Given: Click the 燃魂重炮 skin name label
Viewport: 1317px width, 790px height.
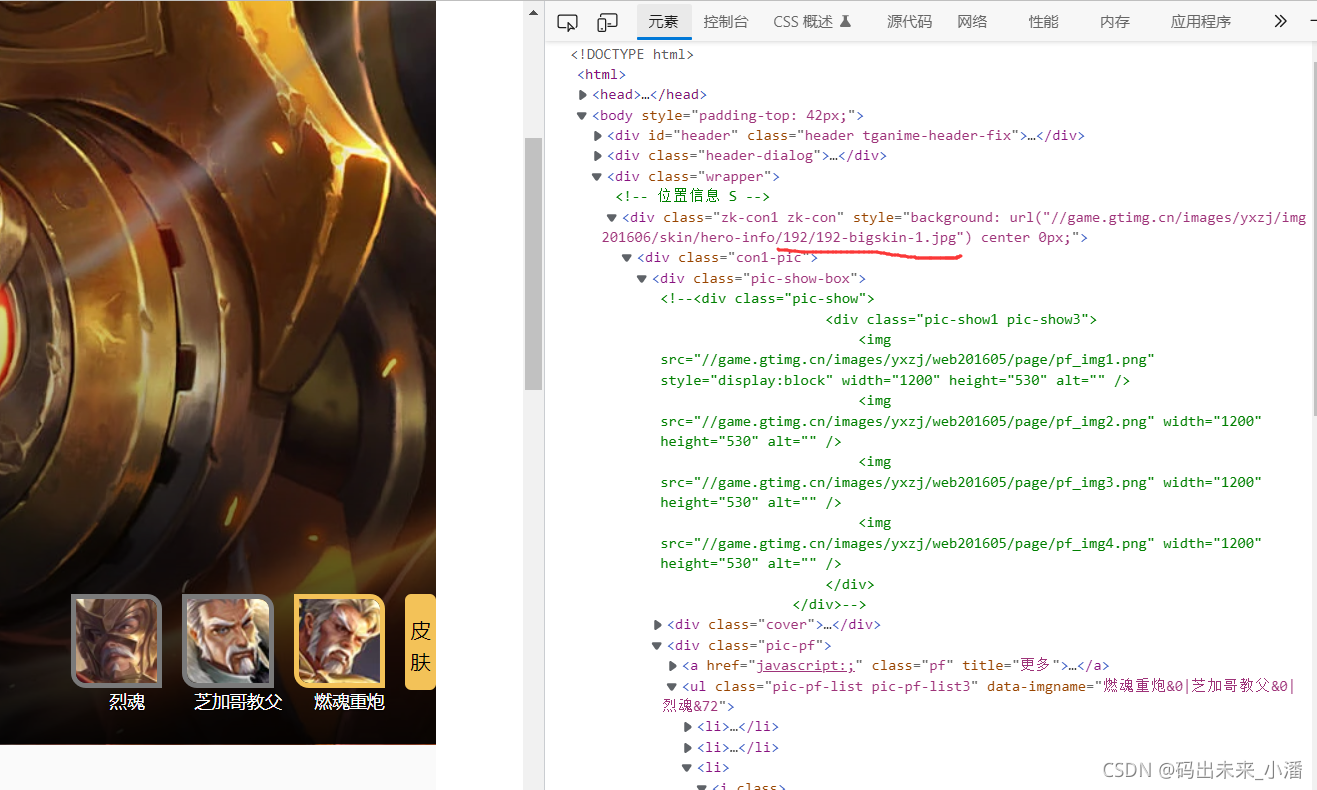Looking at the screenshot, I should click(x=349, y=702).
